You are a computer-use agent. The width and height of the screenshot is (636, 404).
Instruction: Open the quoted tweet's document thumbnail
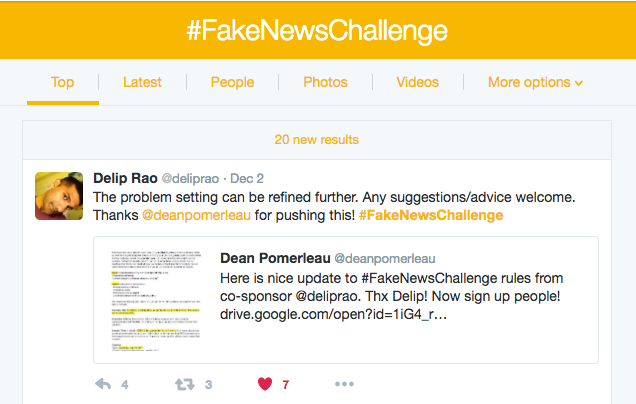[152, 299]
